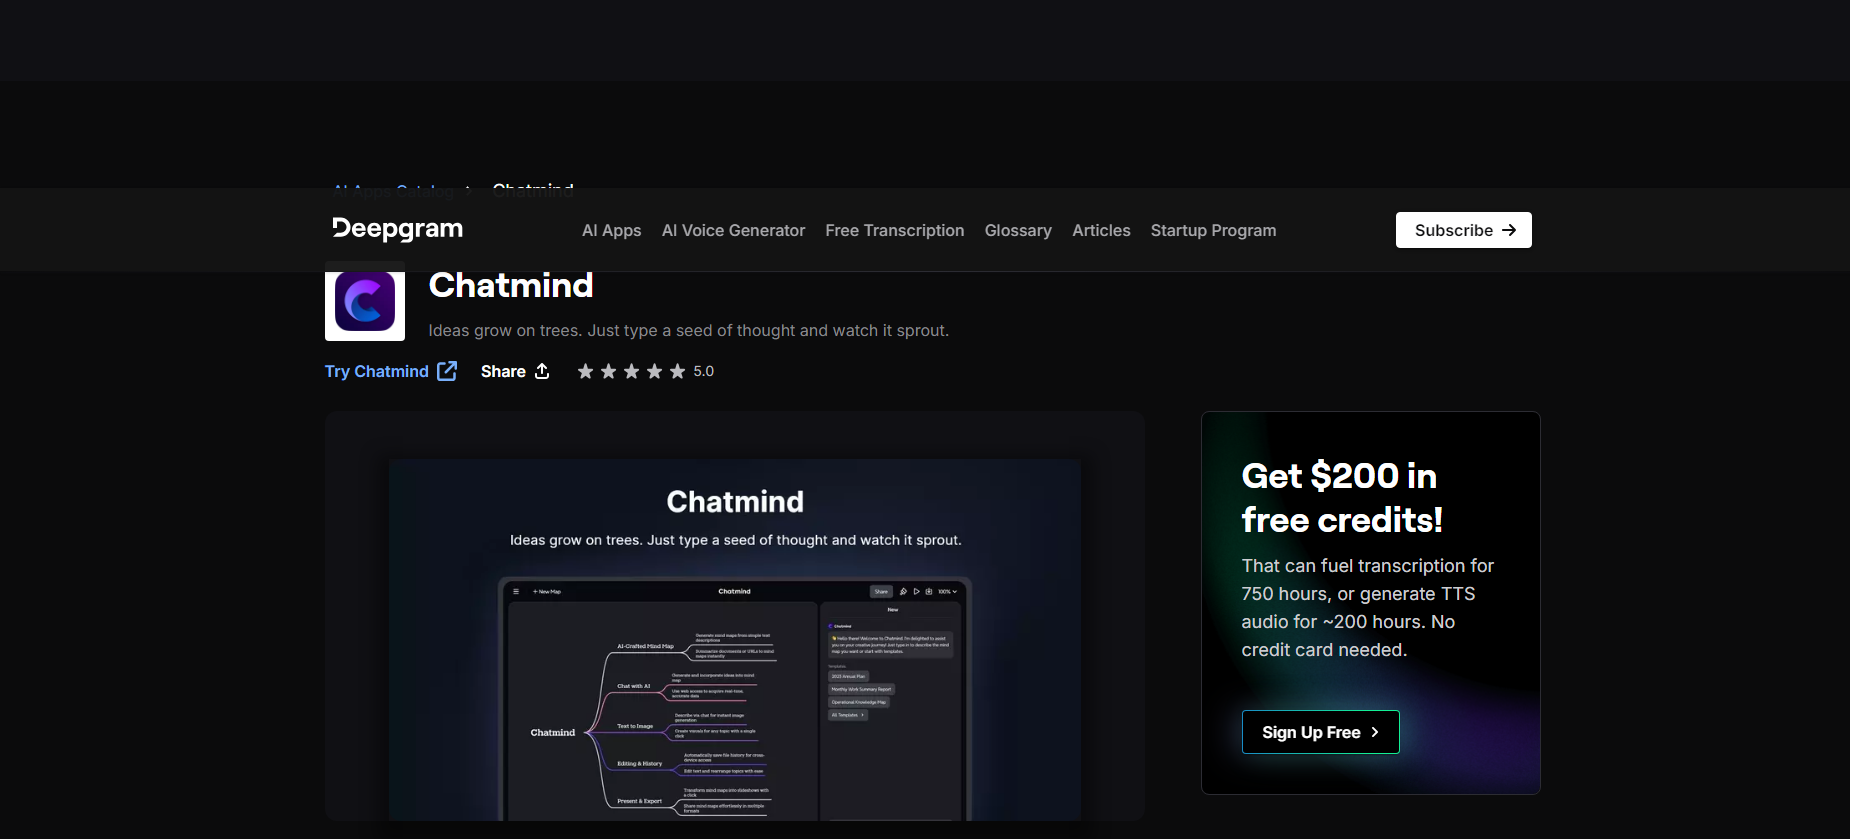The height and width of the screenshot is (839, 1850).
Task: Open the Try Chatmind link
Action: 390,371
